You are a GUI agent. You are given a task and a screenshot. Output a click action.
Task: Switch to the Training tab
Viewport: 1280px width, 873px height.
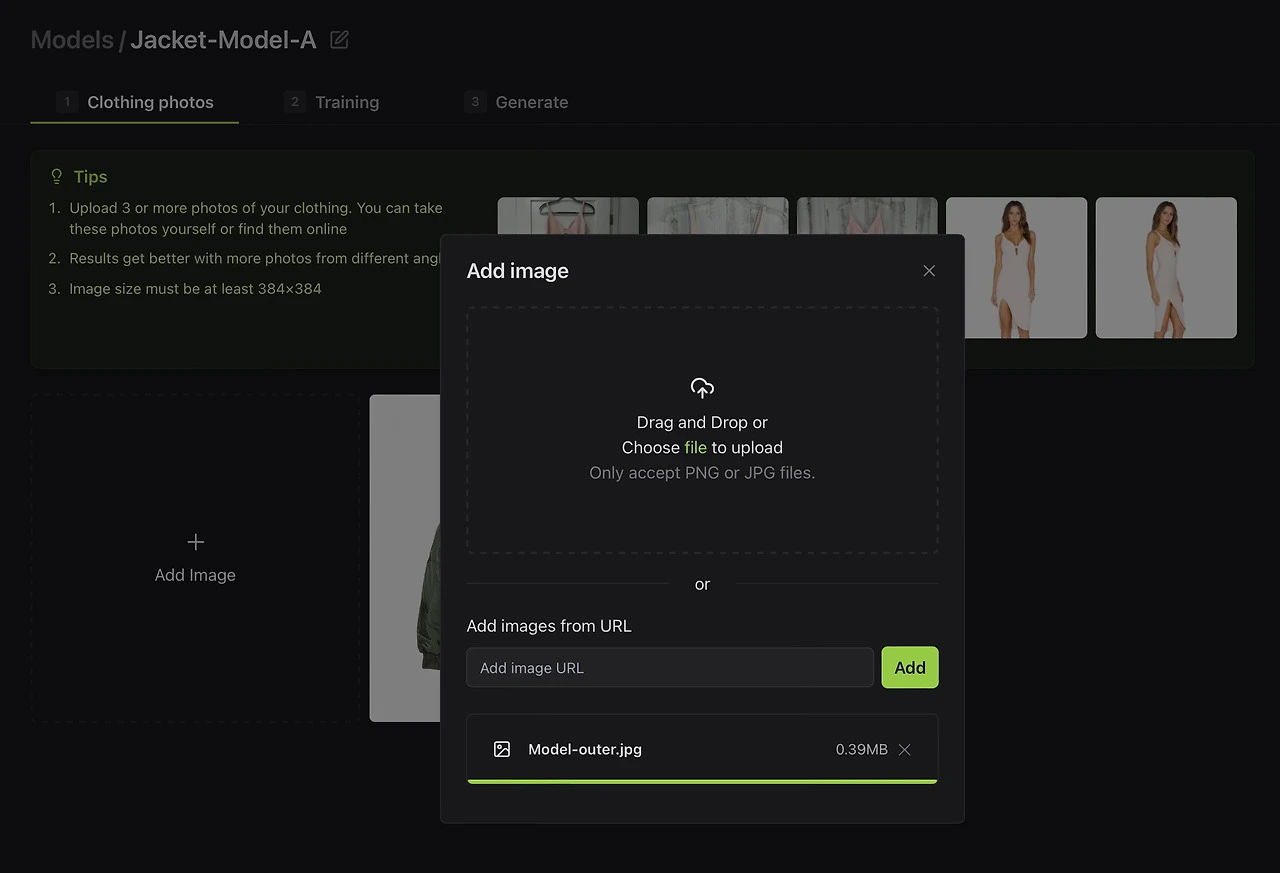coord(332,102)
